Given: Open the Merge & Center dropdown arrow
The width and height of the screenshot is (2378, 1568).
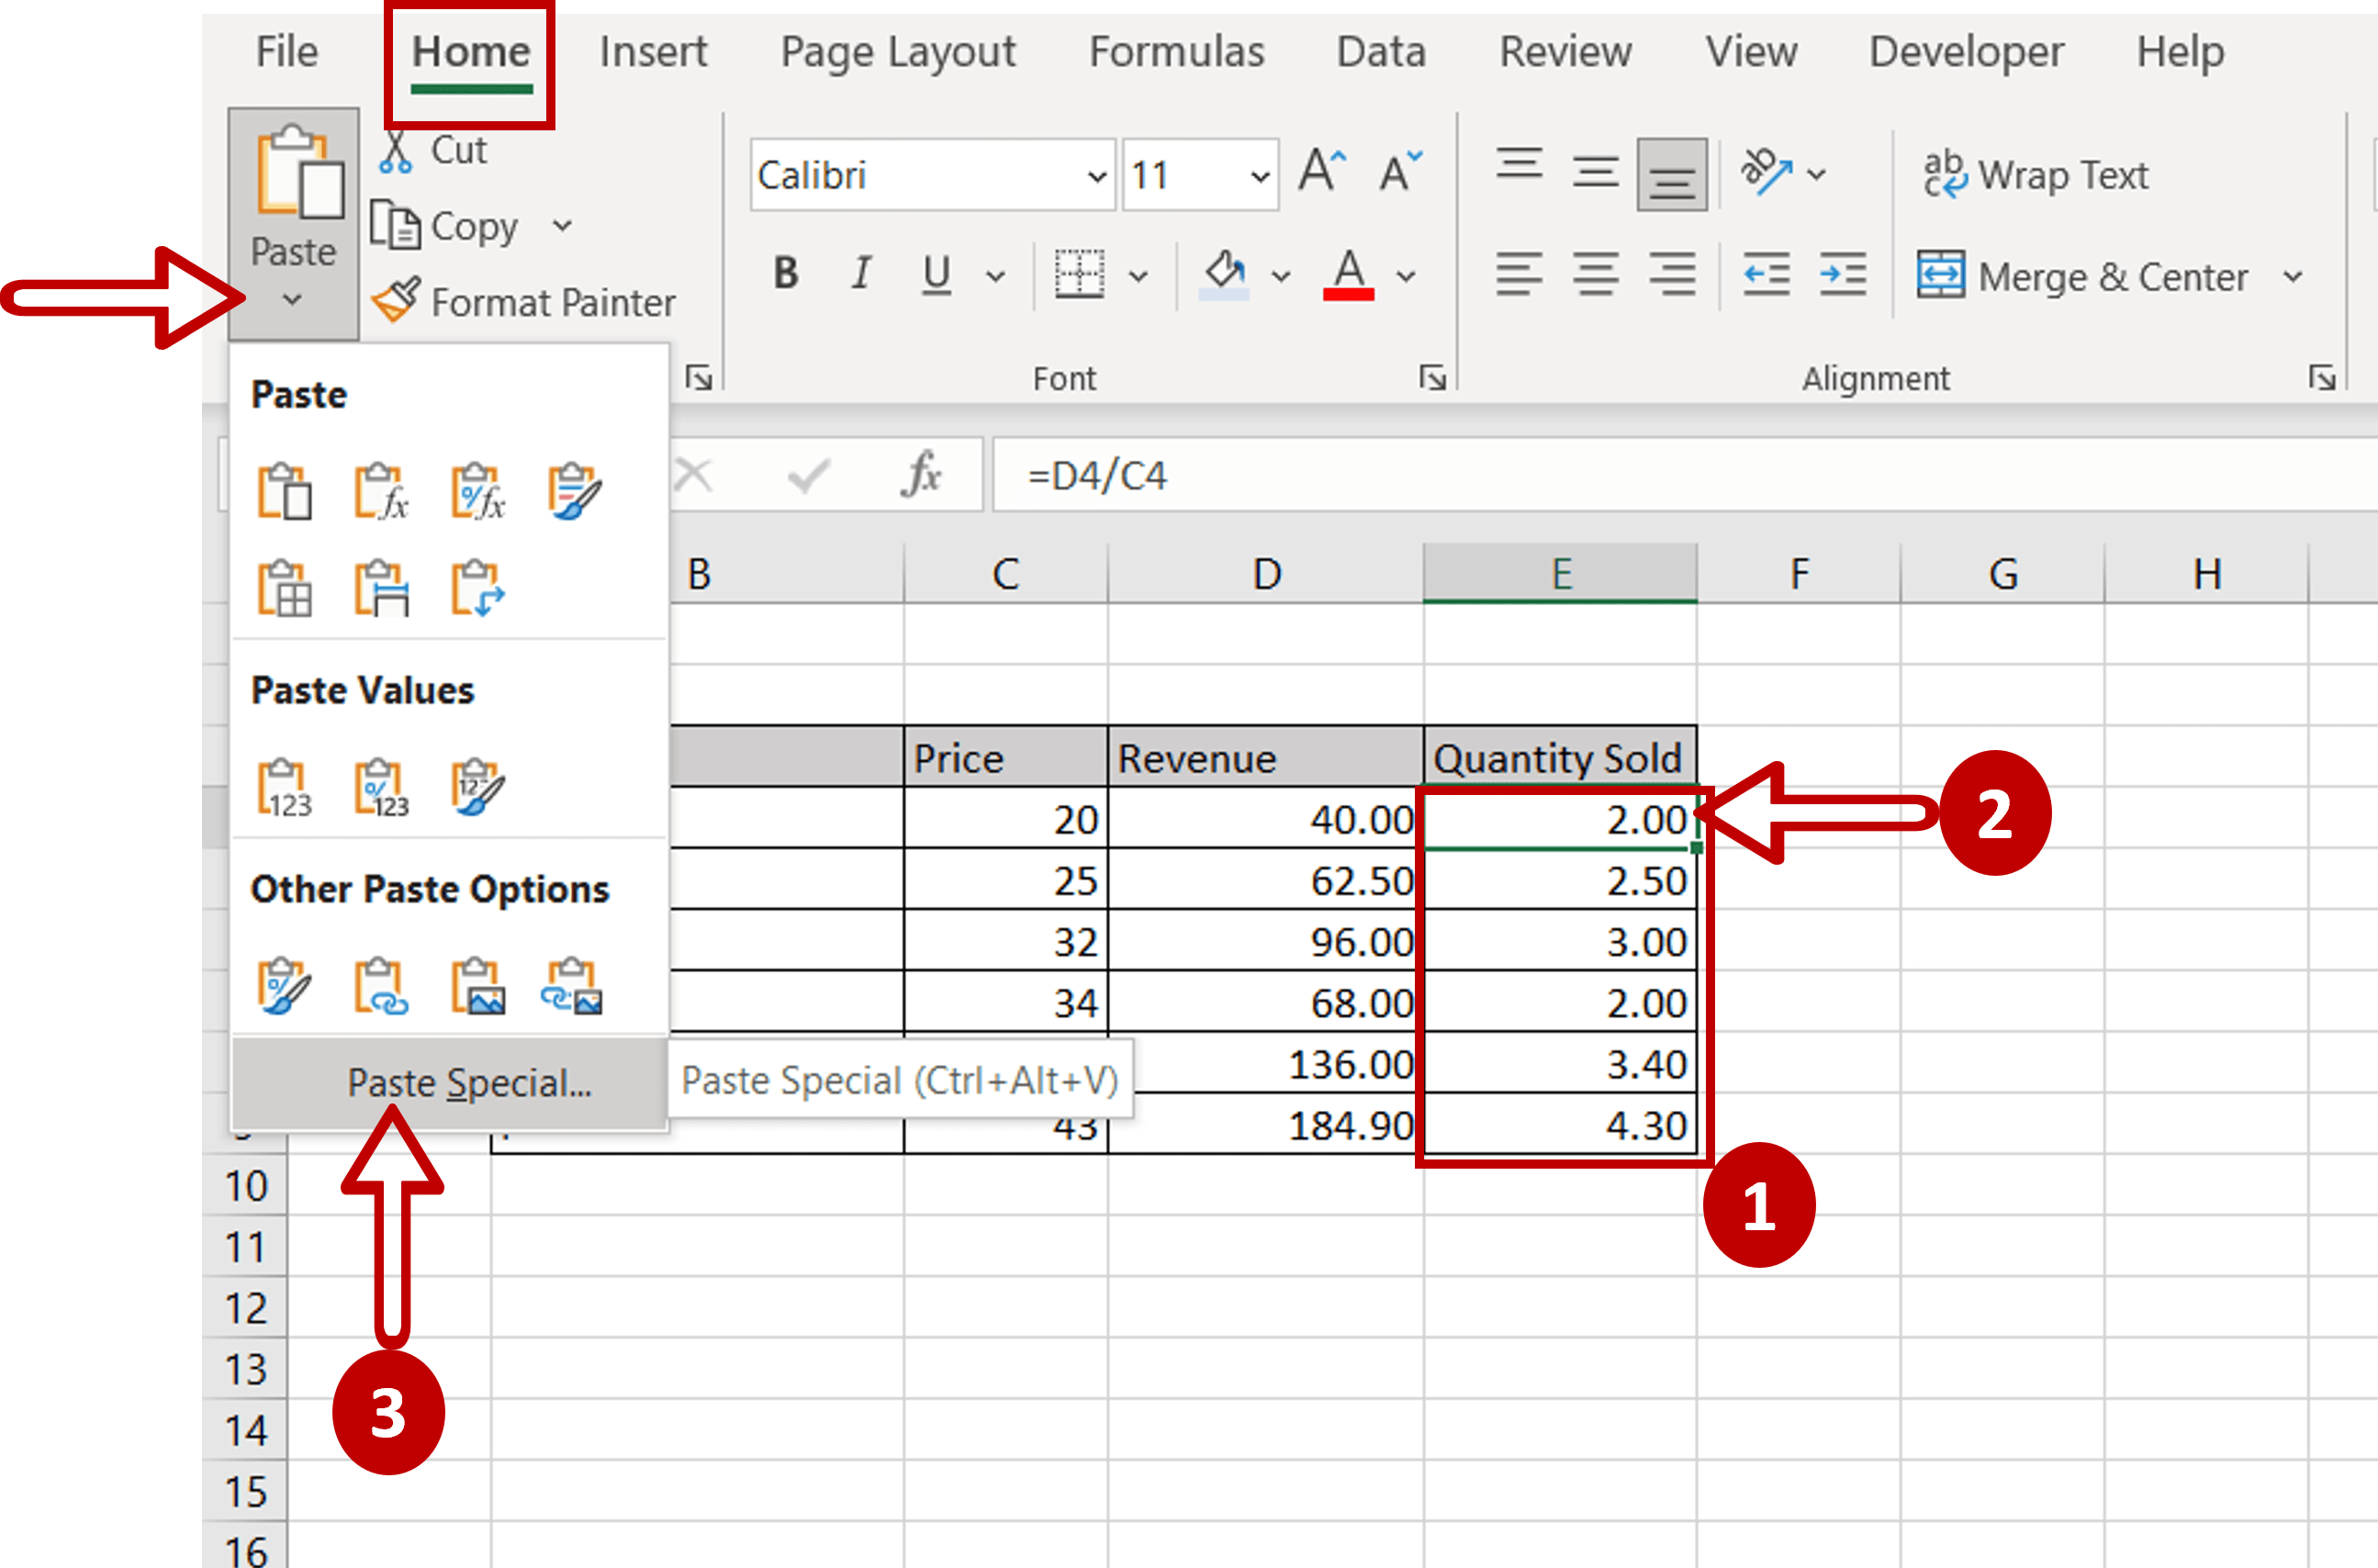Looking at the screenshot, I should [x=2295, y=277].
